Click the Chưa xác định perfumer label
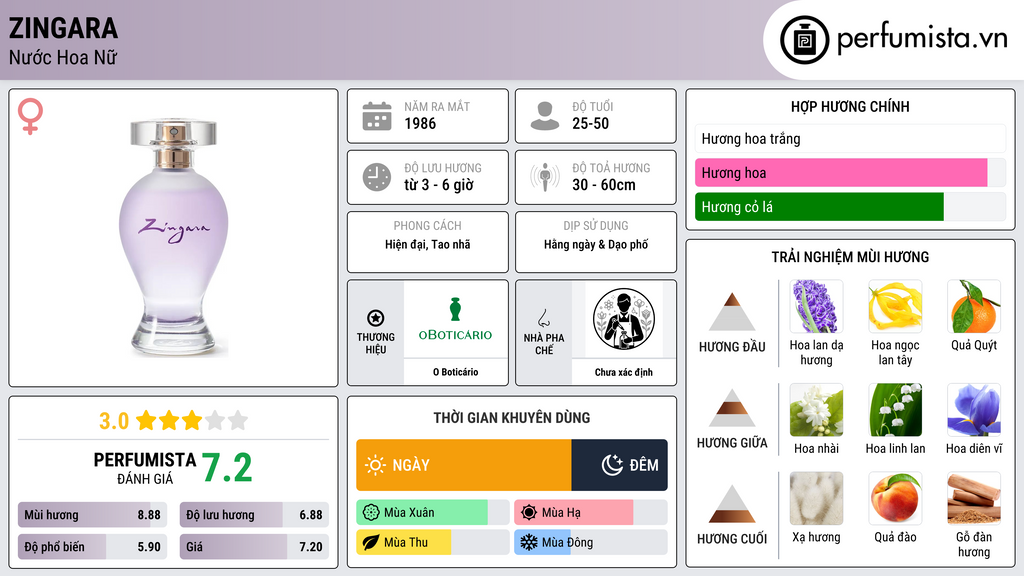1024x576 pixels. [624, 372]
